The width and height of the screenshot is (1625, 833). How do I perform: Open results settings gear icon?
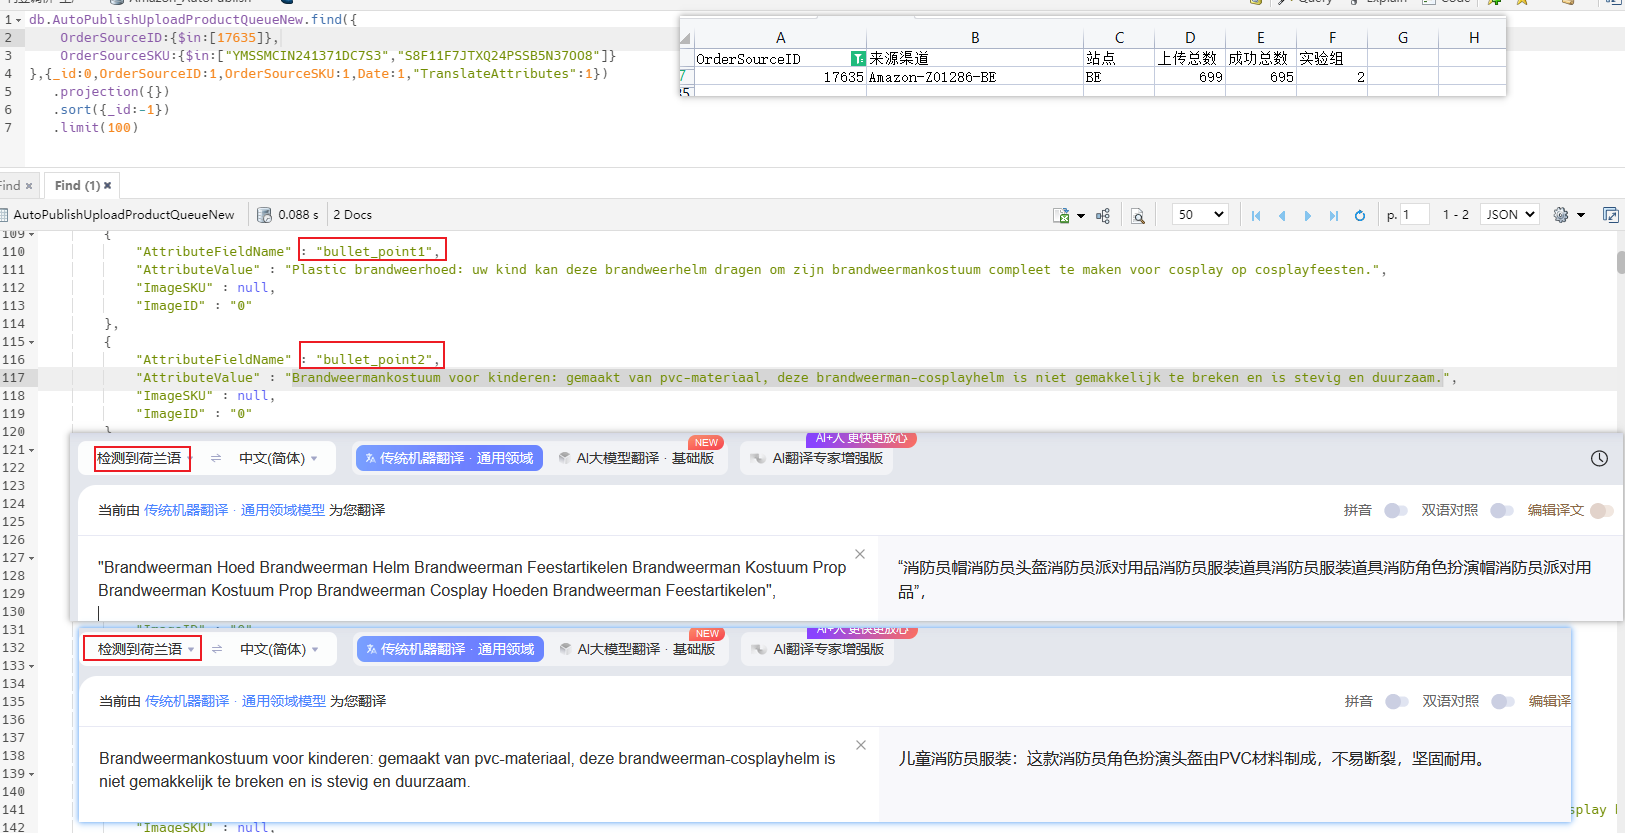point(1561,215)
